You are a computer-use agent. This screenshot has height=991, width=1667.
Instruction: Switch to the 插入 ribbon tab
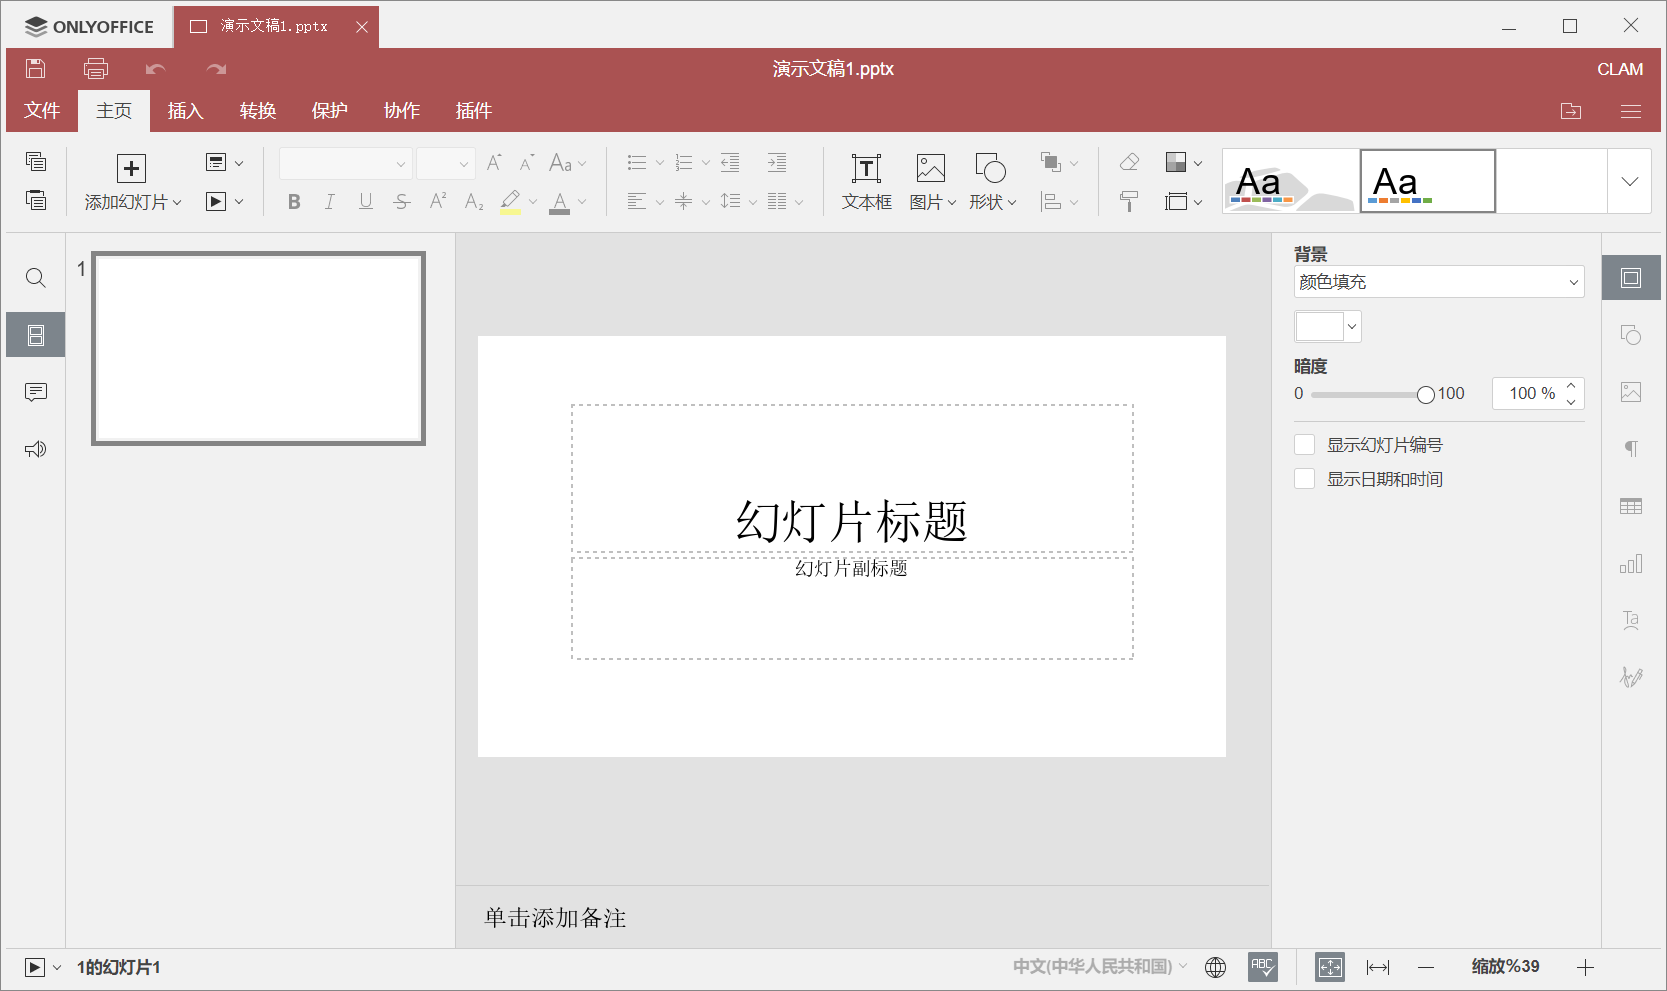[184, 110]
